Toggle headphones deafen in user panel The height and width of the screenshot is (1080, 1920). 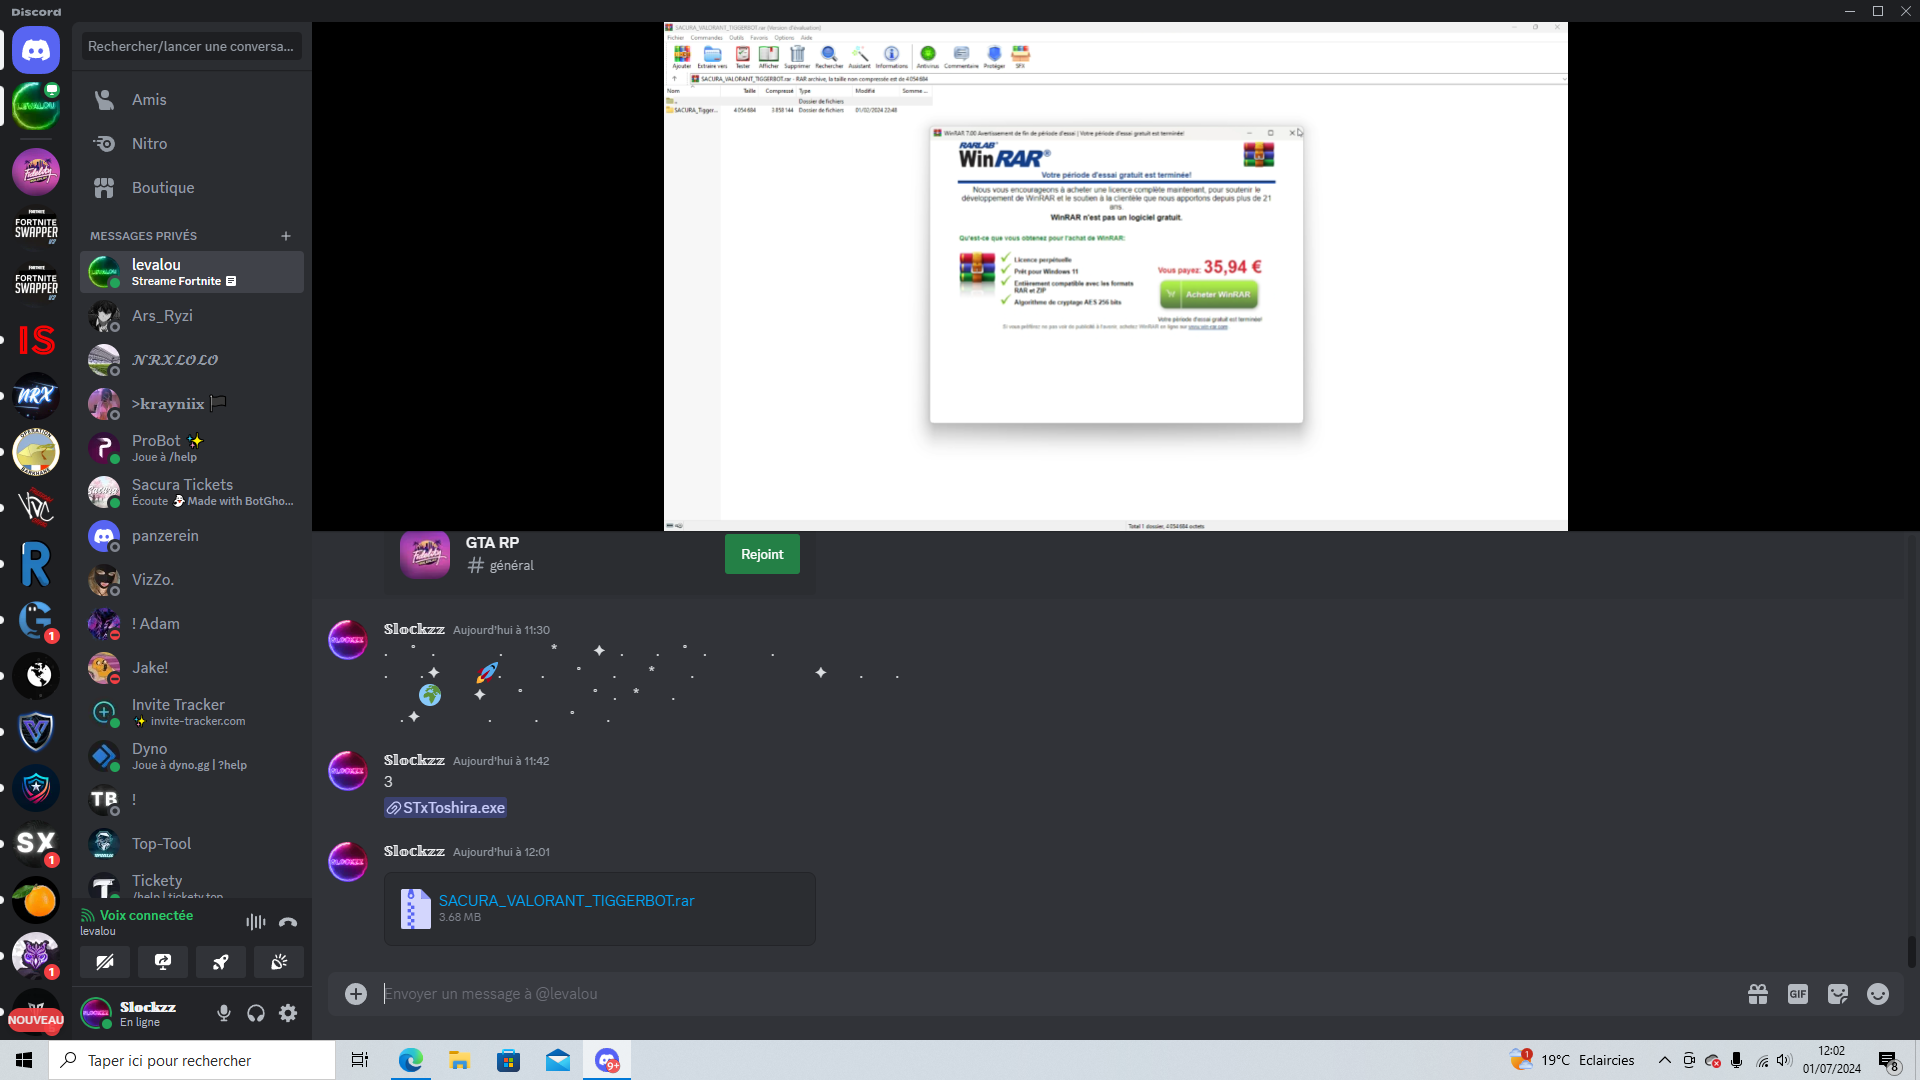[256, 1013]
